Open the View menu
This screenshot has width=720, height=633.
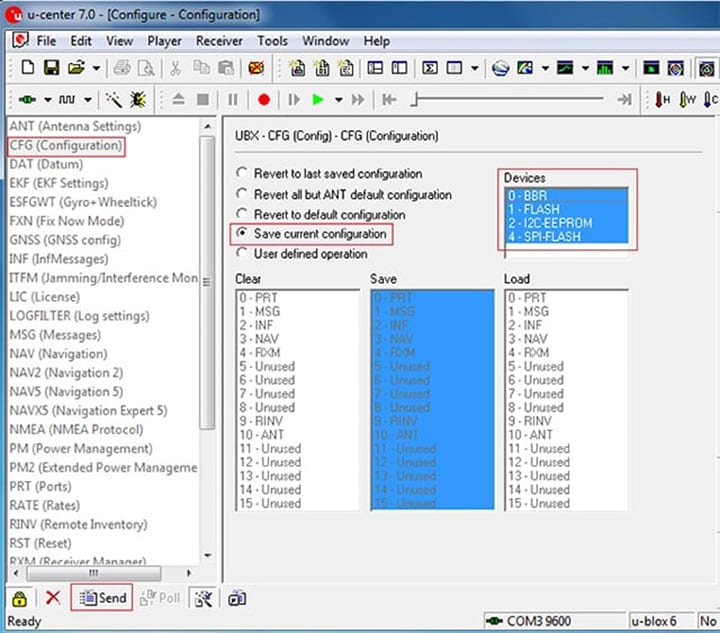click(x=119, y=41)
